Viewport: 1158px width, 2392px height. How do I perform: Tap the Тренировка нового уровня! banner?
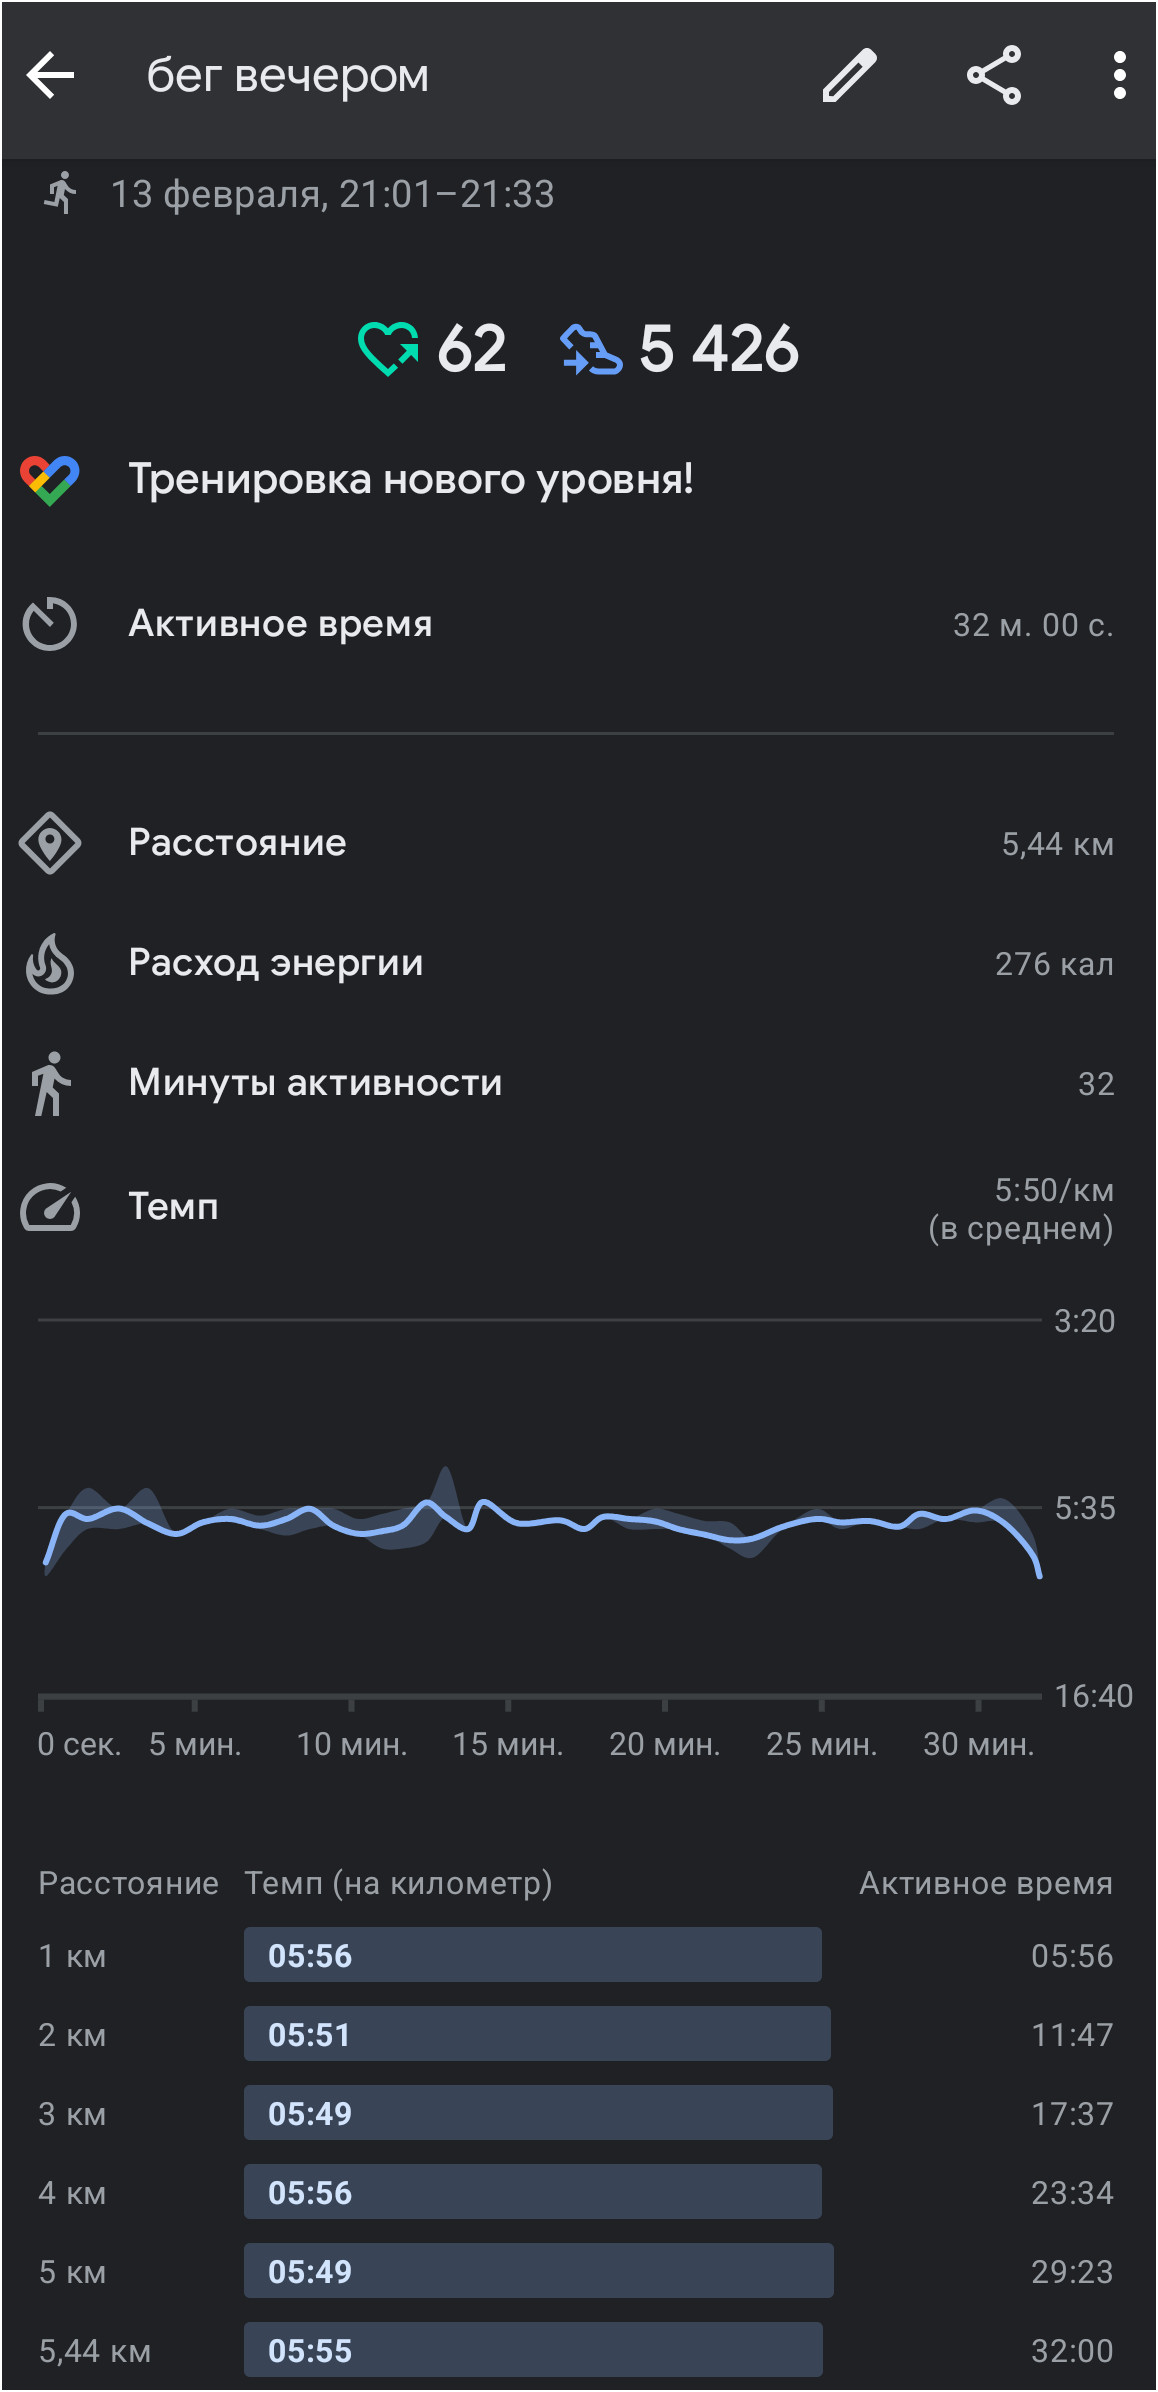(x=579, y=480)
